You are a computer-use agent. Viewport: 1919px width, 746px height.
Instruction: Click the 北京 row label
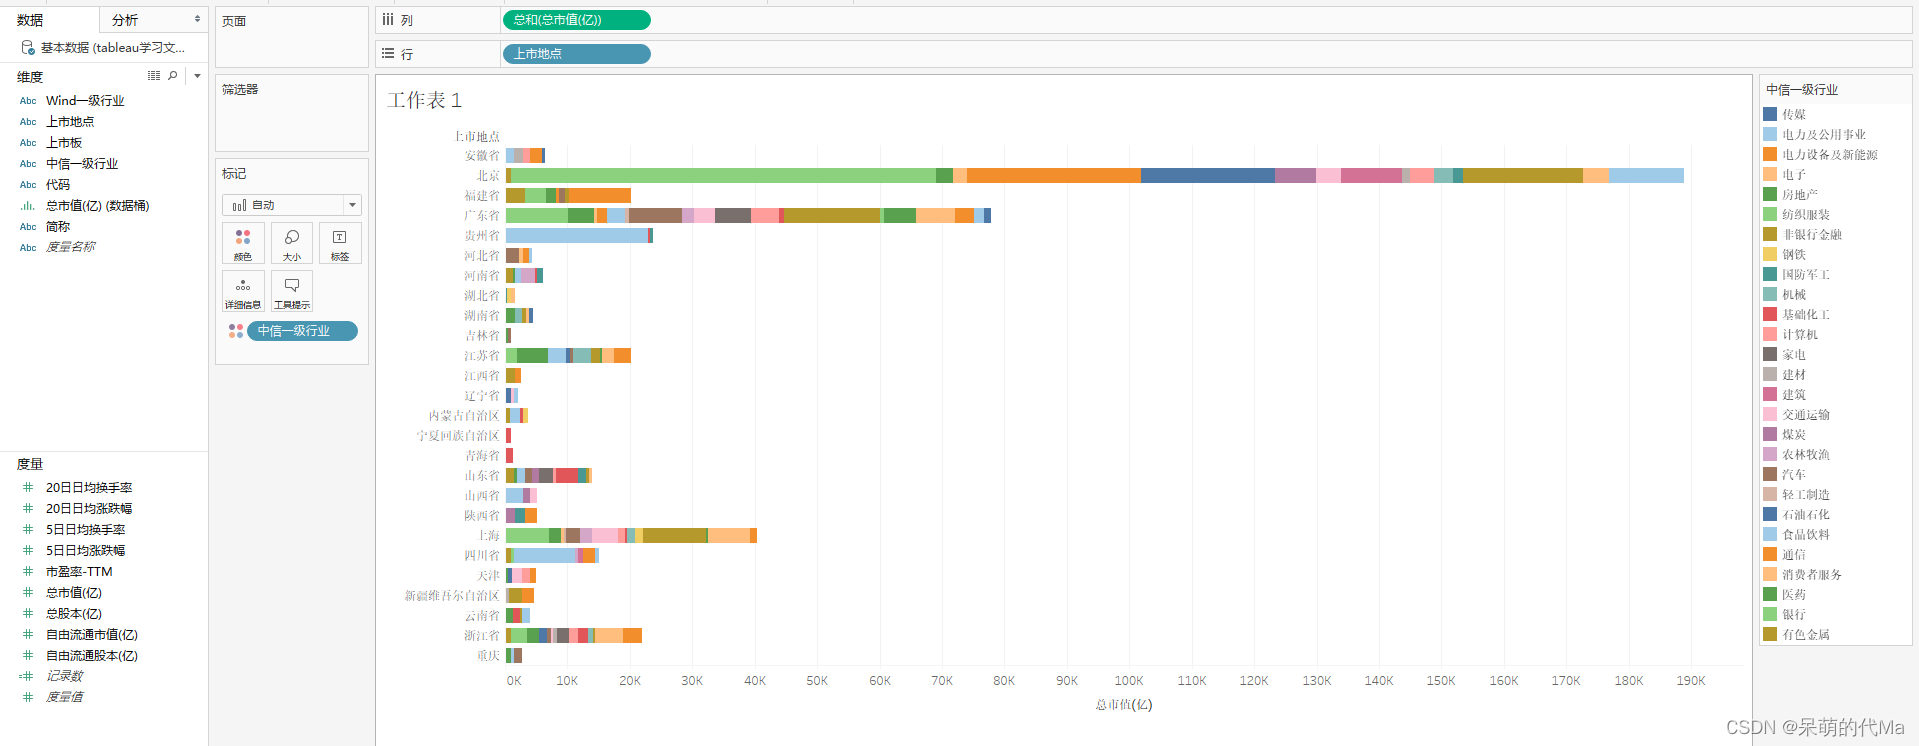(x=488, y=176)
